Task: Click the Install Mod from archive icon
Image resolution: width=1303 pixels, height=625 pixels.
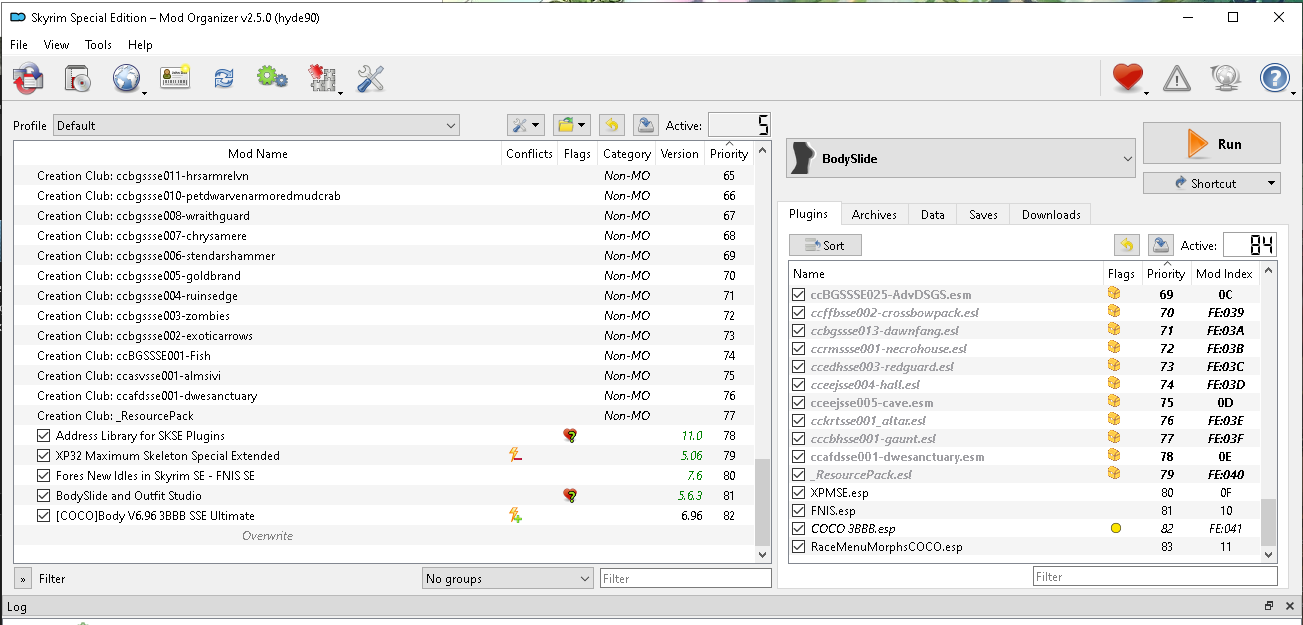Action: click(78, 79)
